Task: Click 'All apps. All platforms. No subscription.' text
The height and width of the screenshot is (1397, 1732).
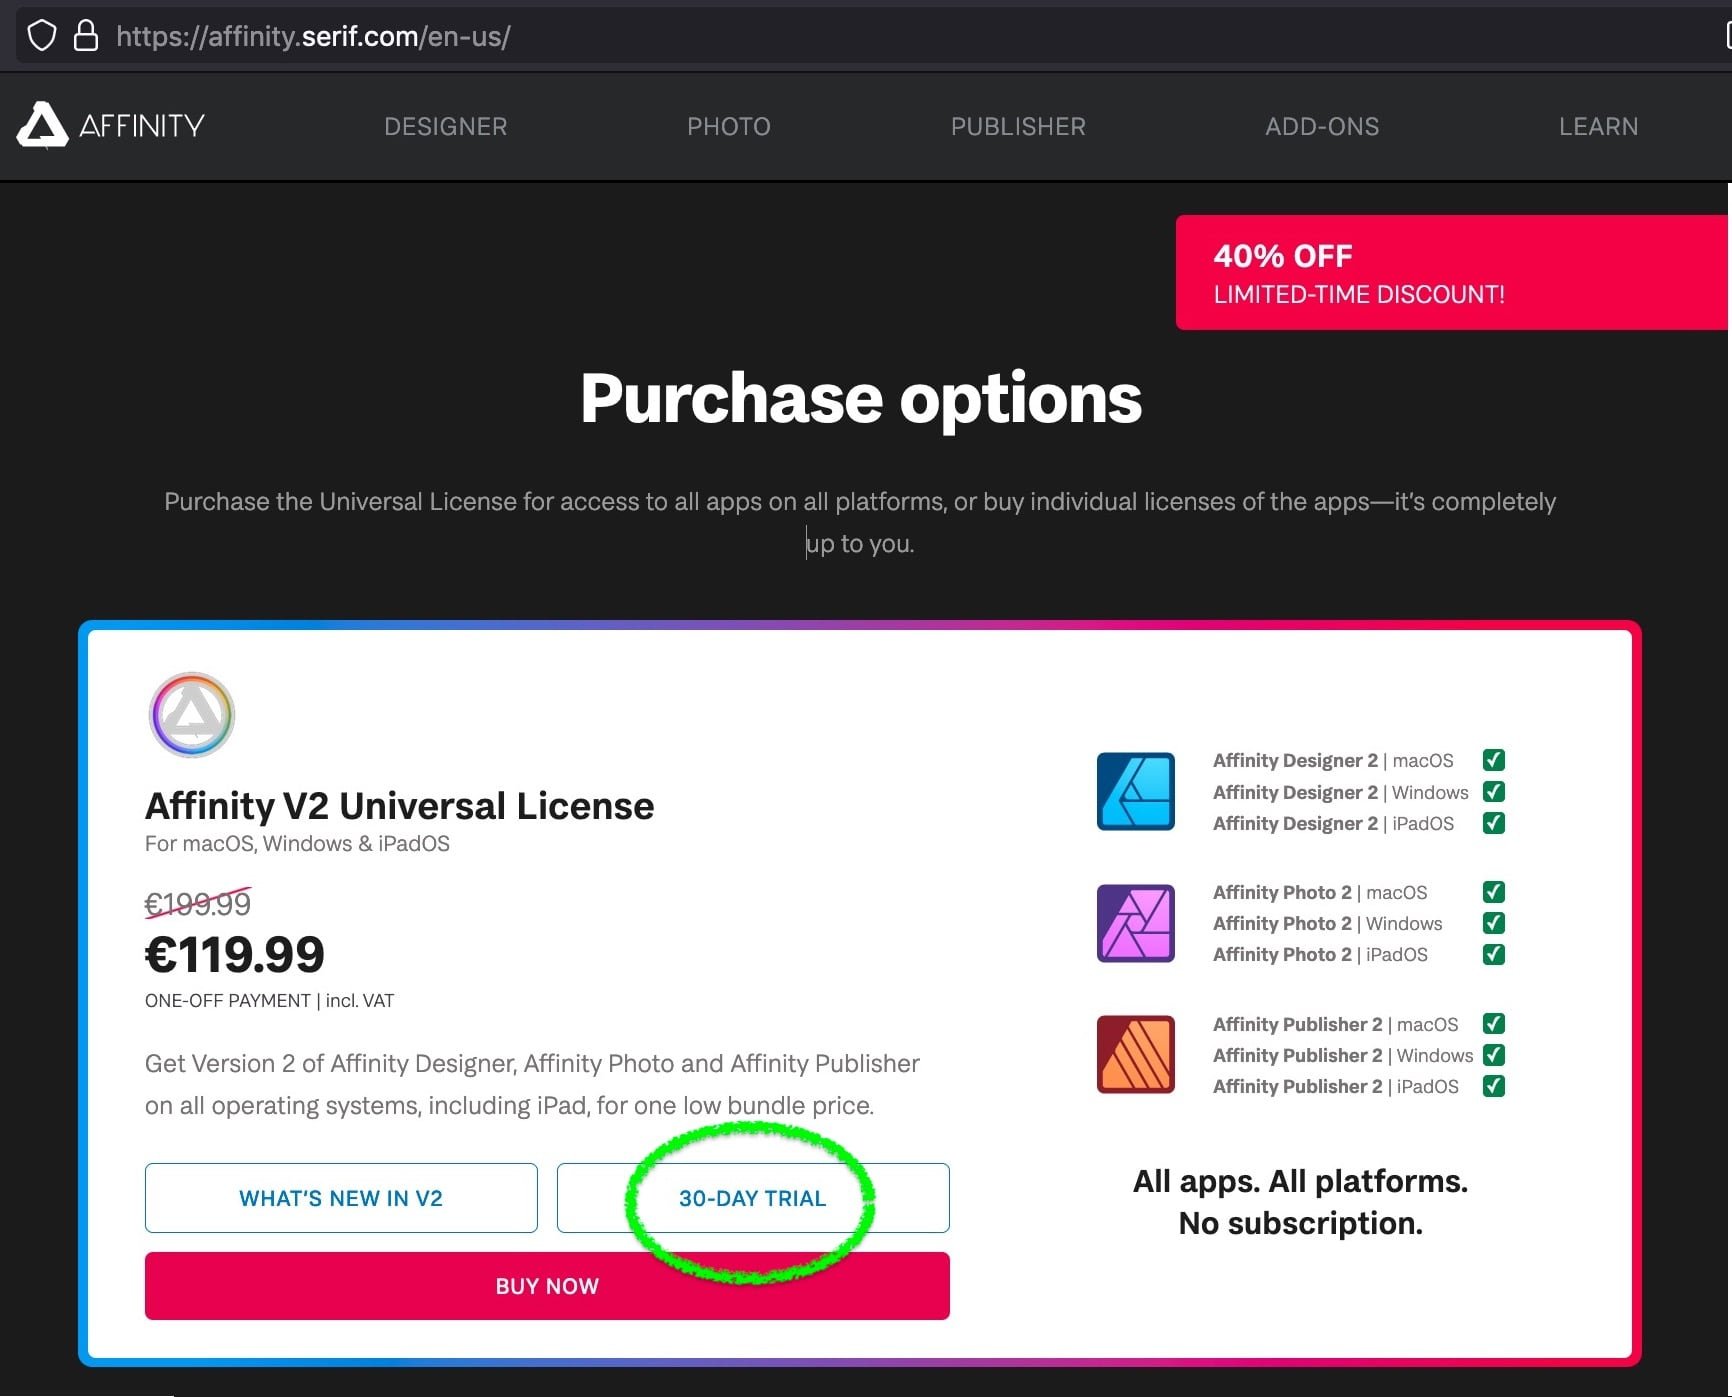Action: tap(1300, 1202)
